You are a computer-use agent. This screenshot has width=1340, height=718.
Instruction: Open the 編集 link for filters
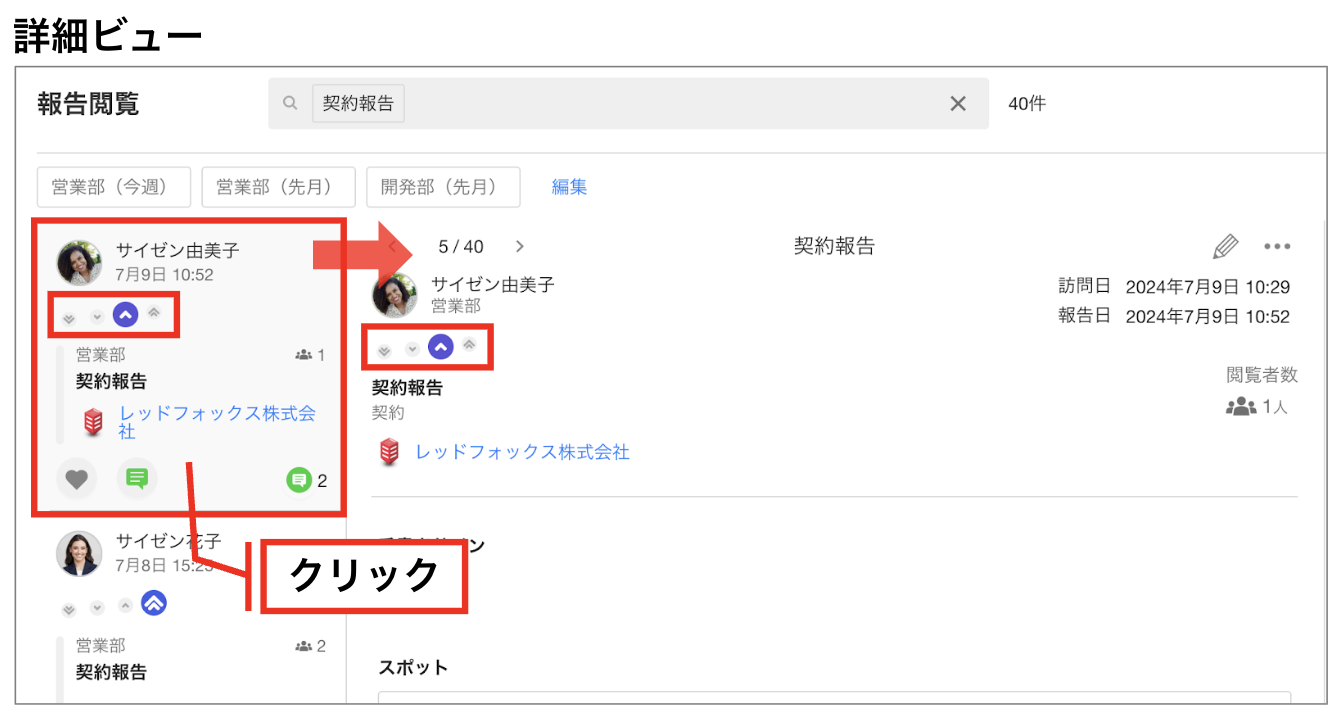coord(569,187)
